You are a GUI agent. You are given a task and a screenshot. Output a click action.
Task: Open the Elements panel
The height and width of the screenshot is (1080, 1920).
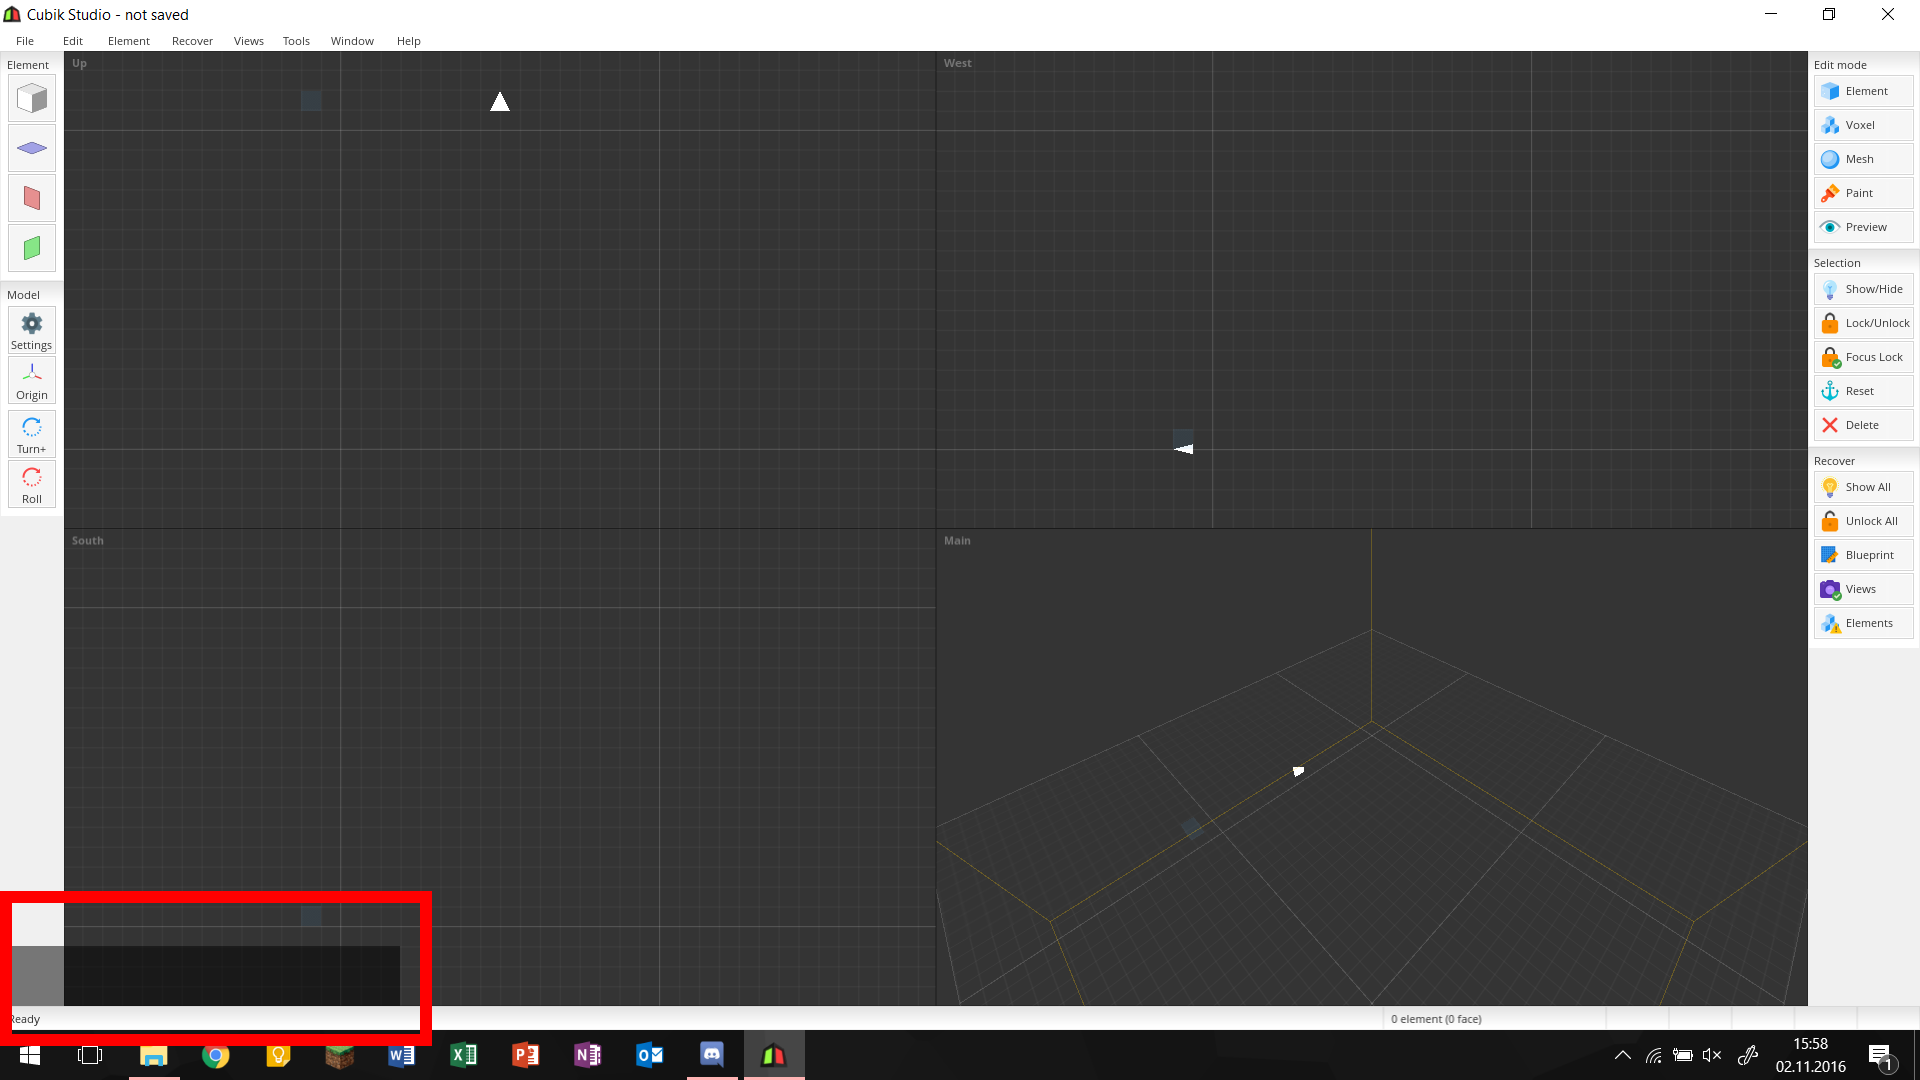1863,623
